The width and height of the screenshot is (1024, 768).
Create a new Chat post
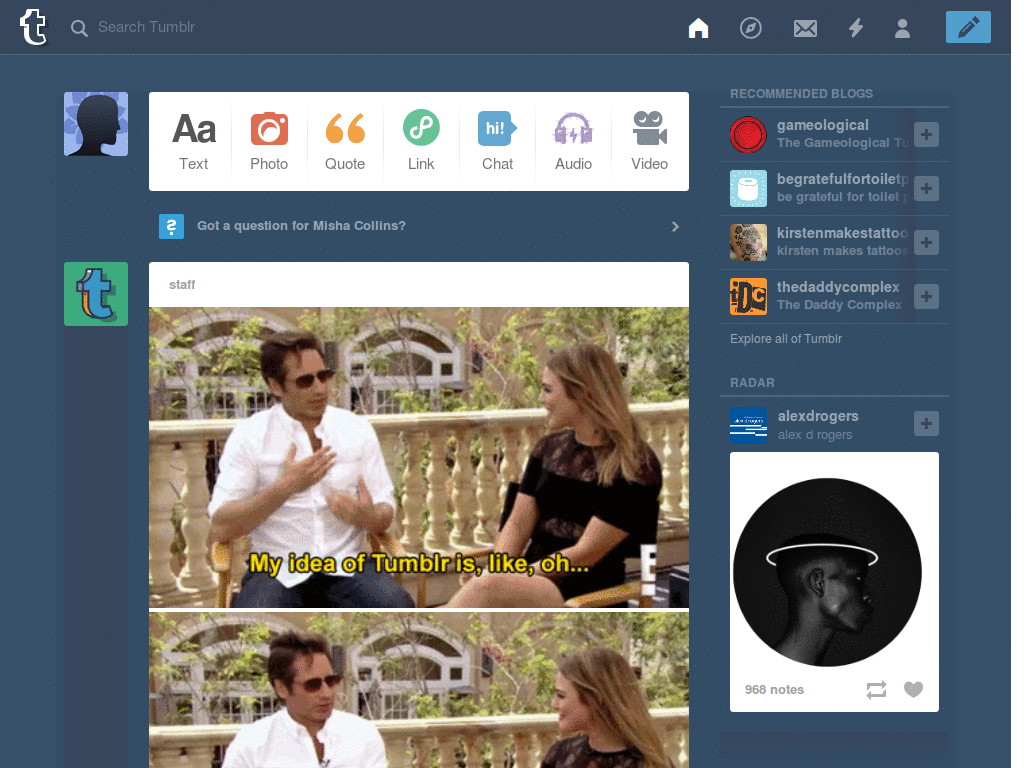click(497, 142)
